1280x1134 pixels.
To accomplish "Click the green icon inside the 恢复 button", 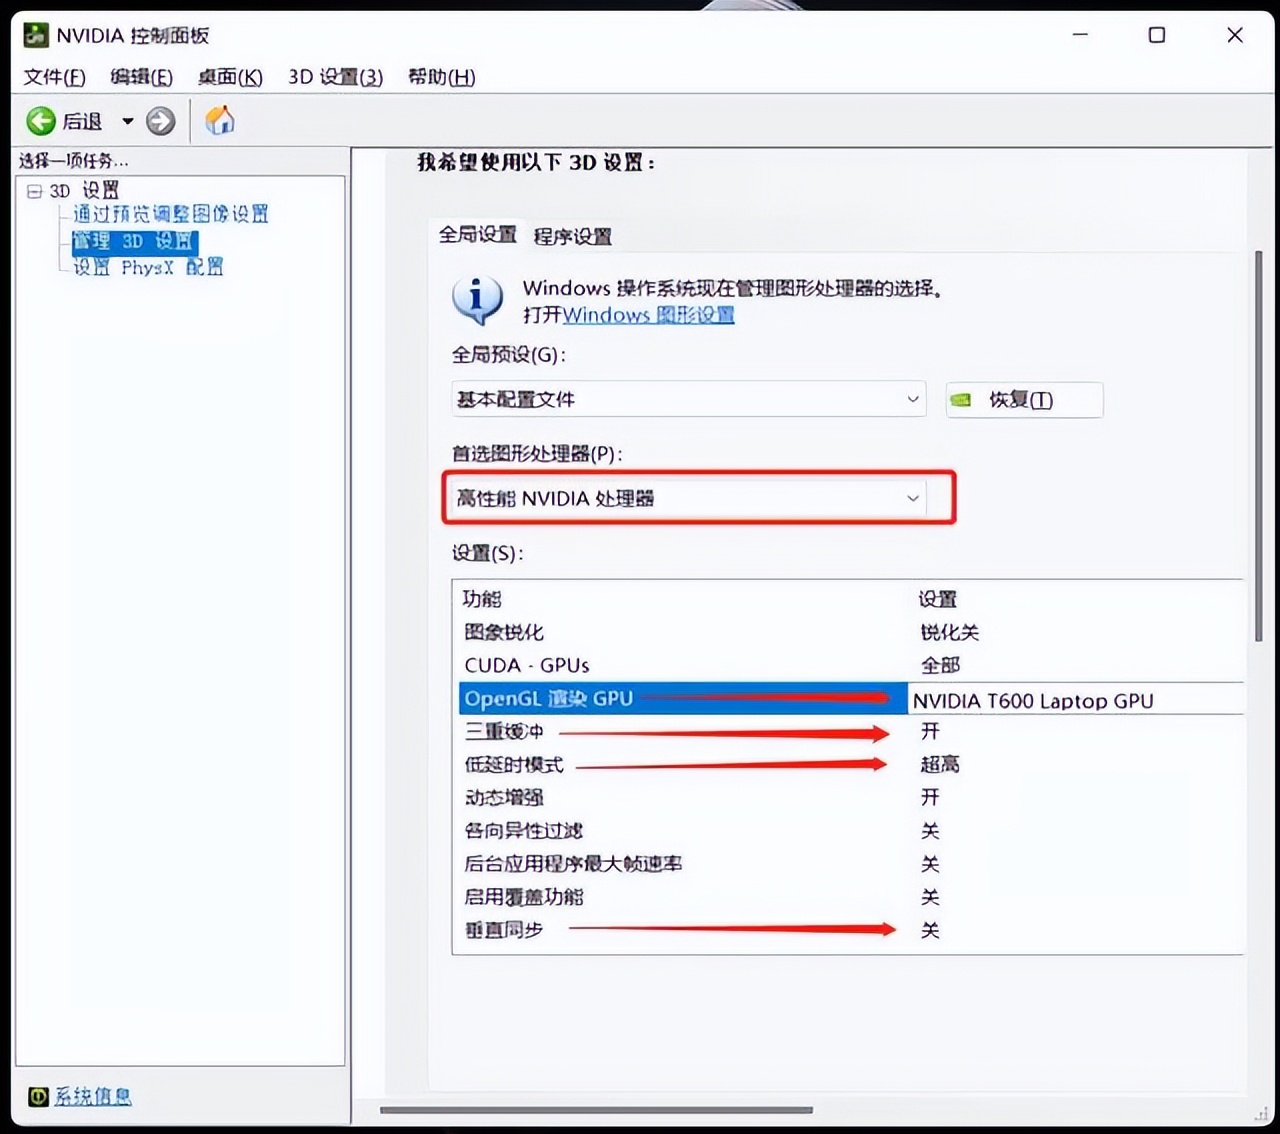I will pos(962,399).
